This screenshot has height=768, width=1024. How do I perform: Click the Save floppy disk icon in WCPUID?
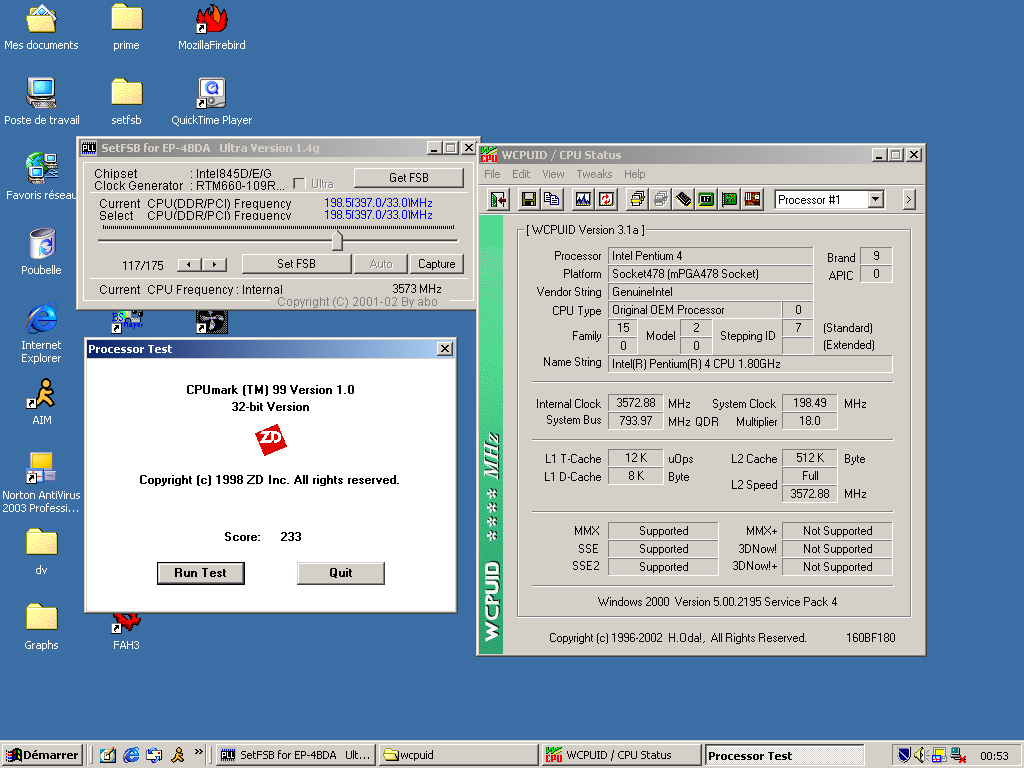pos(528,199)
